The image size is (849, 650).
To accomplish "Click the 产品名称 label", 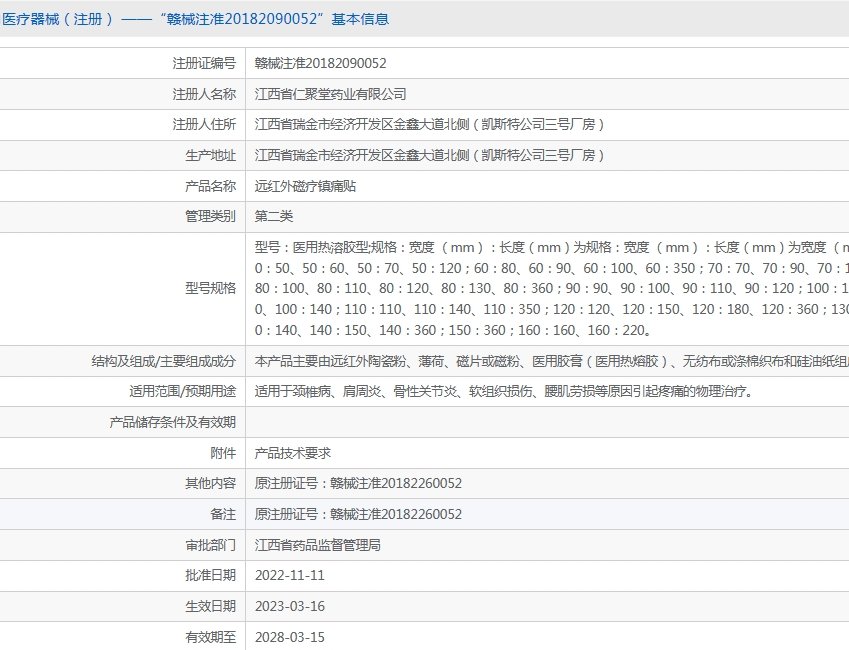I will pos(211,186).
